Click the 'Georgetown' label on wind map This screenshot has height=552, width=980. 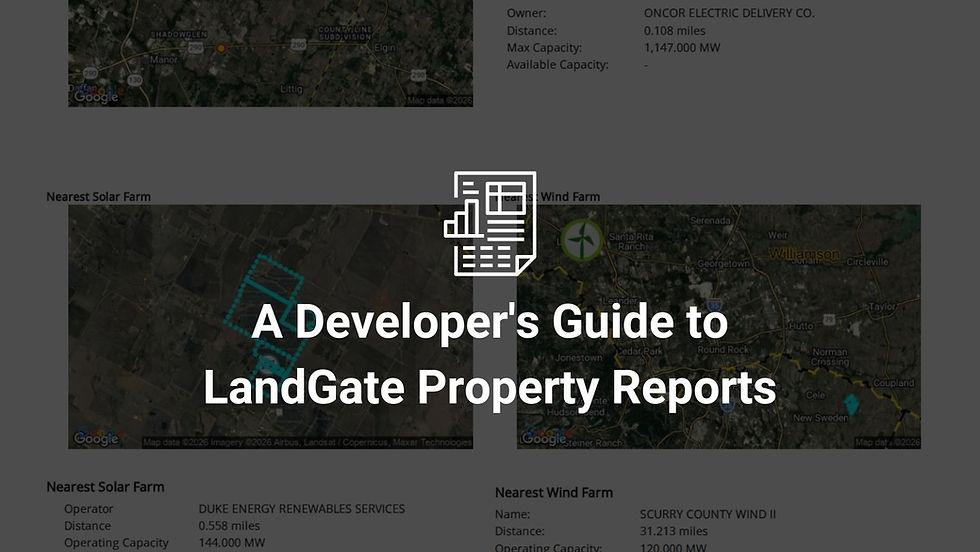point(723,264)
